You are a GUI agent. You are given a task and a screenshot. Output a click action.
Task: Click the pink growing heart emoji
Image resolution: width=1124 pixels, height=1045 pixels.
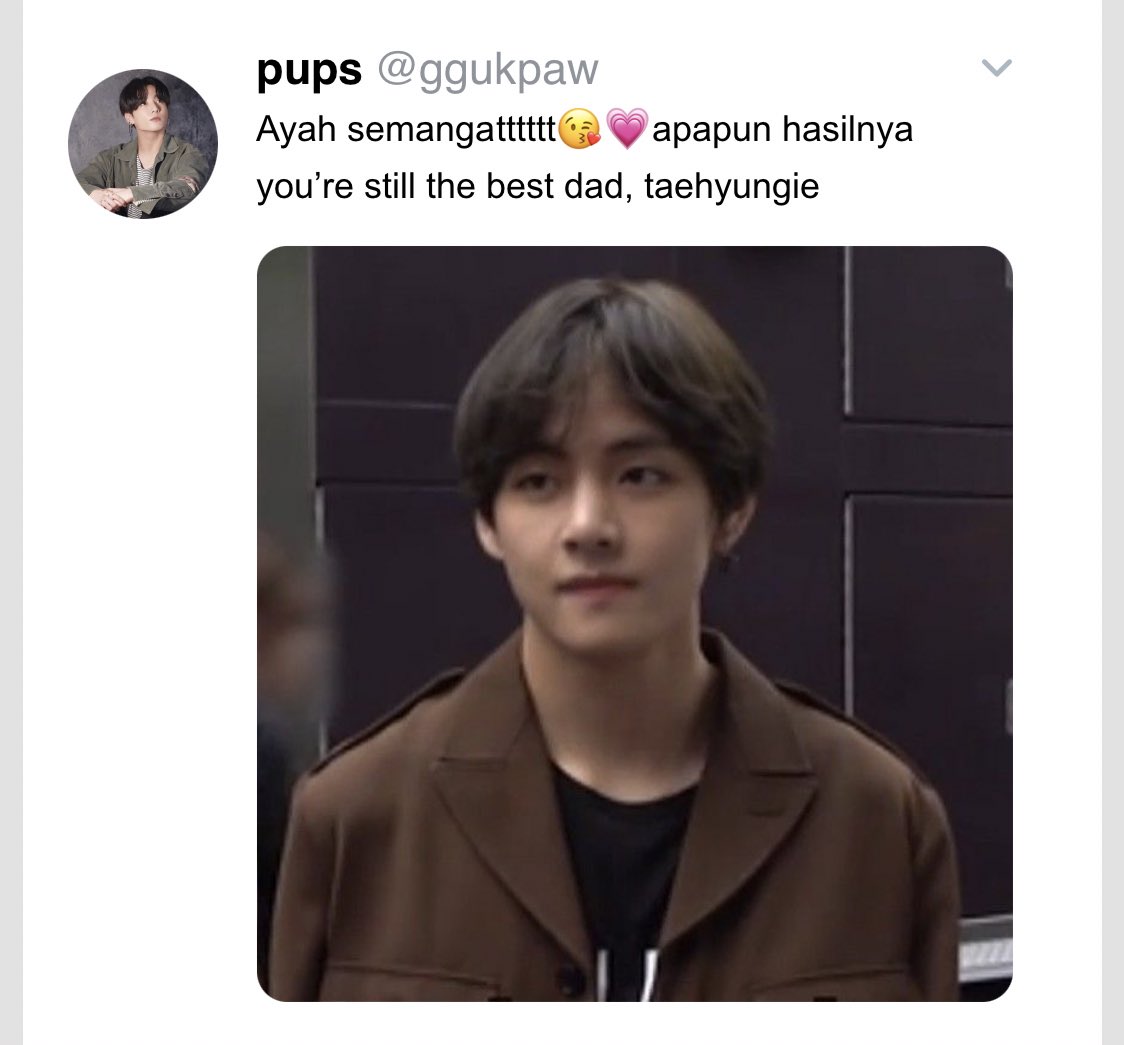(627, 129)
